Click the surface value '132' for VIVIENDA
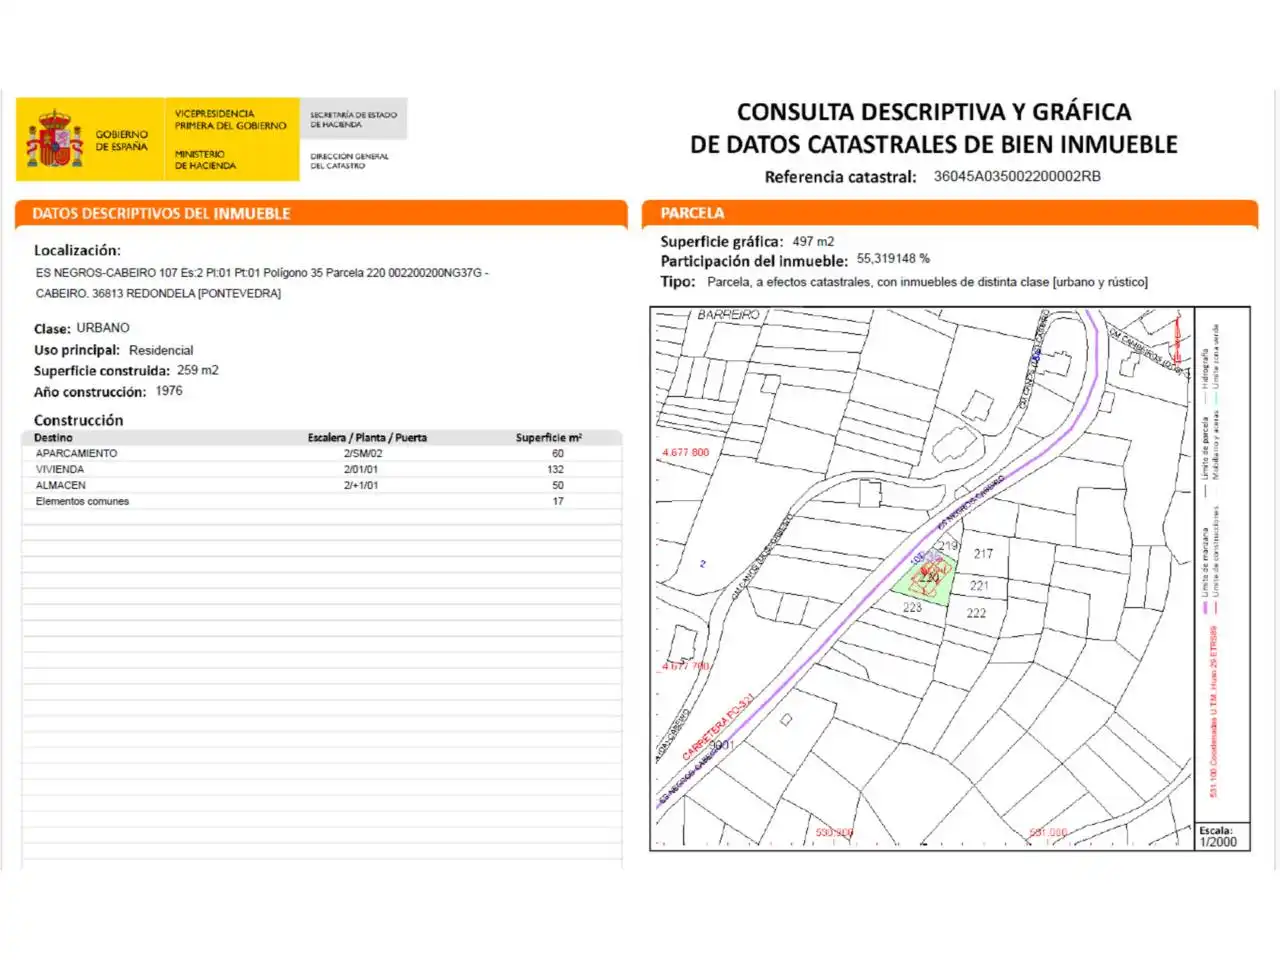 pos(556,470)
